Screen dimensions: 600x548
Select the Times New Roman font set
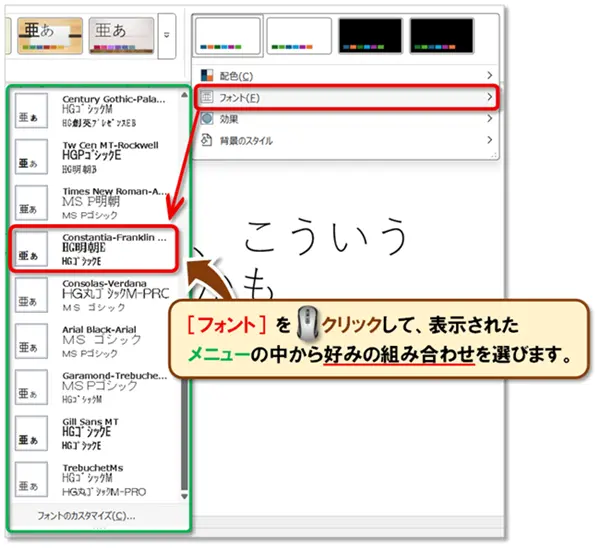coord(96,203)
